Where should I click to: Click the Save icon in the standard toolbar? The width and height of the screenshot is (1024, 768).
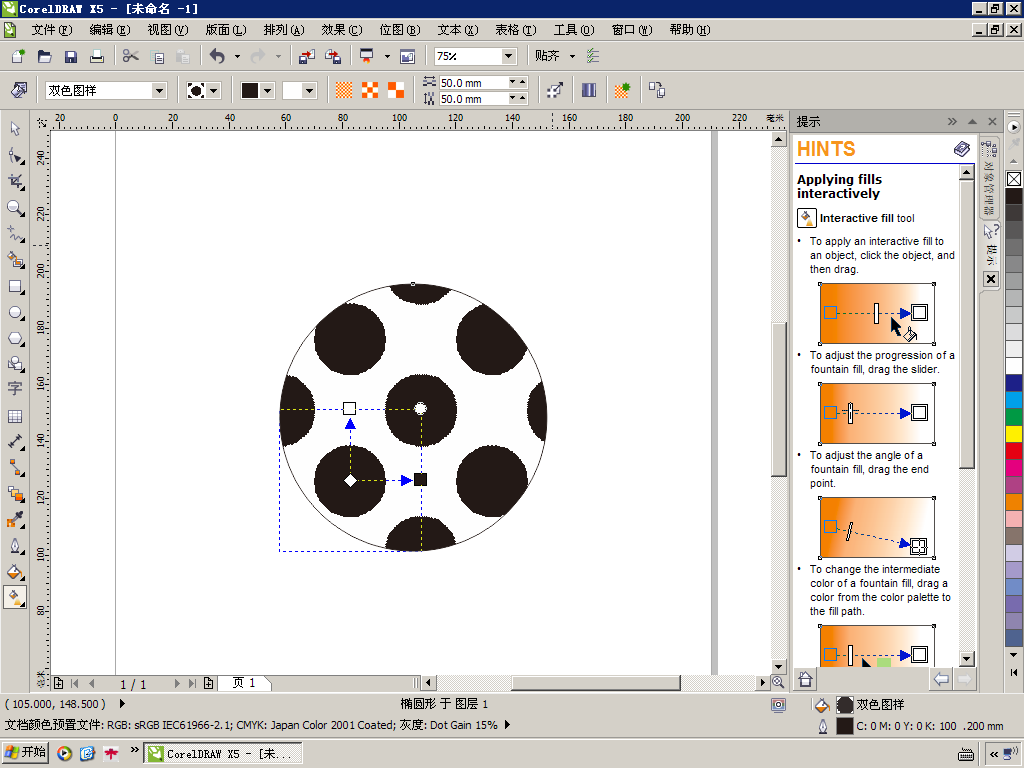71,56
